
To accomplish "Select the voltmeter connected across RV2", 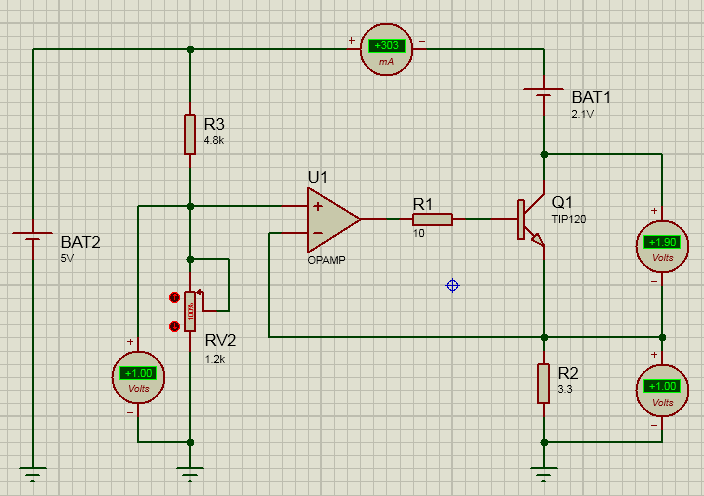I will coord(138,377).
